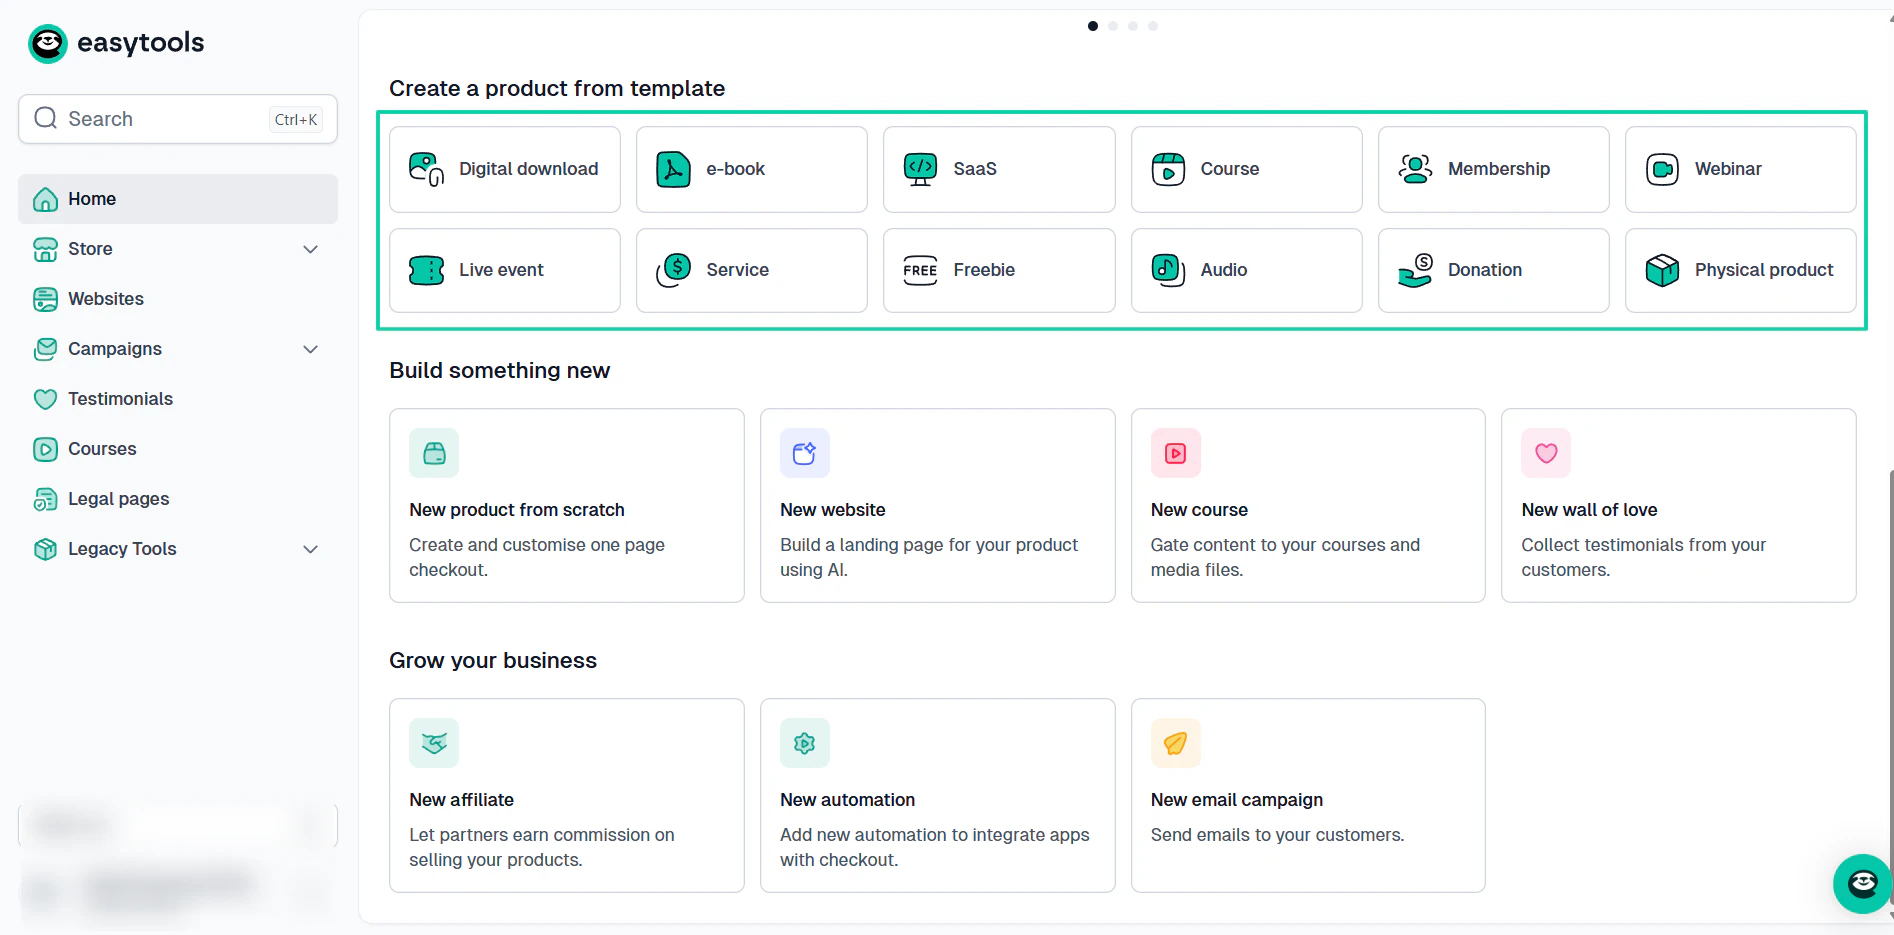The height and width of the screenshot is (935, 1894).
Task: Open the sloth chat widget button
Action: click(x=1862, y=883)
